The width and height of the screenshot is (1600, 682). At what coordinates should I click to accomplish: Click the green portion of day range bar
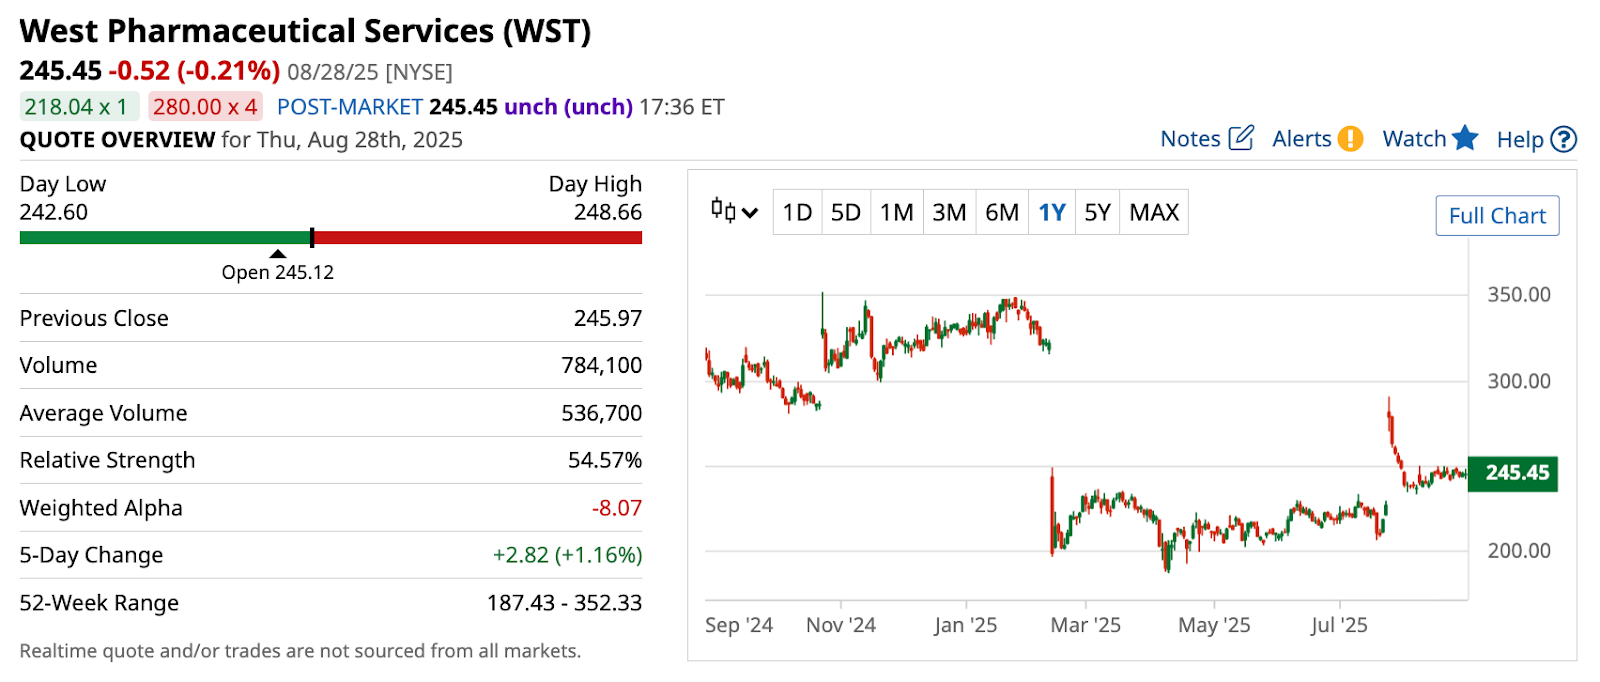pos(165,238)
